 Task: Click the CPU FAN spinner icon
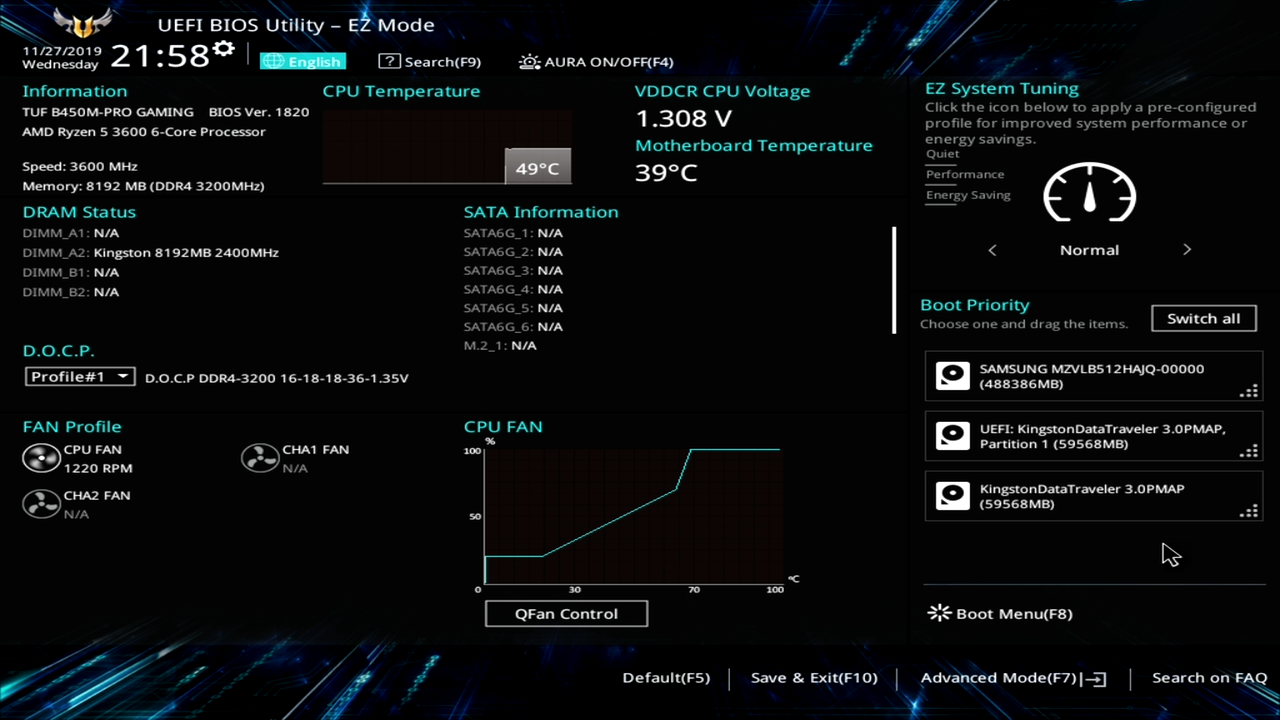click(41, 459)
